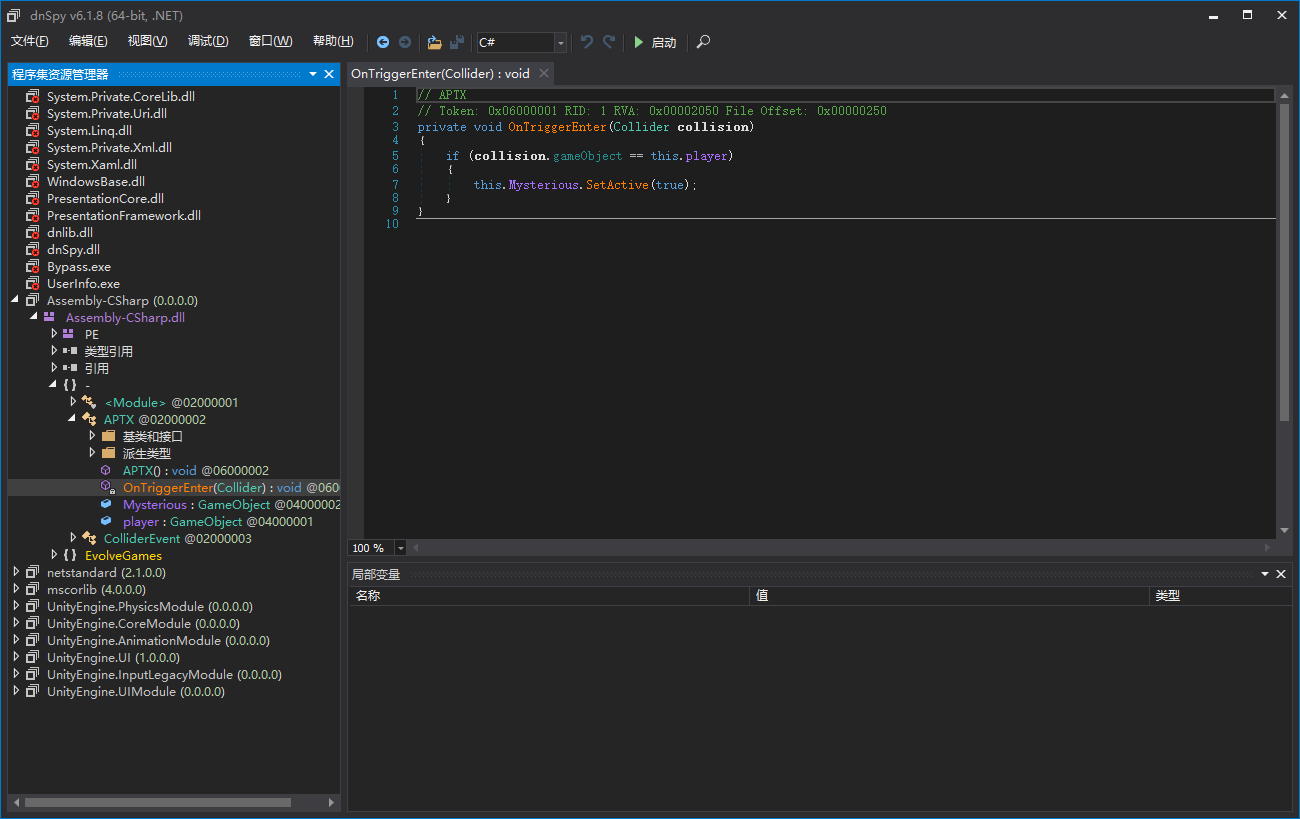
Task: Collapse the { } - namespace node
Action: (54, 385)
